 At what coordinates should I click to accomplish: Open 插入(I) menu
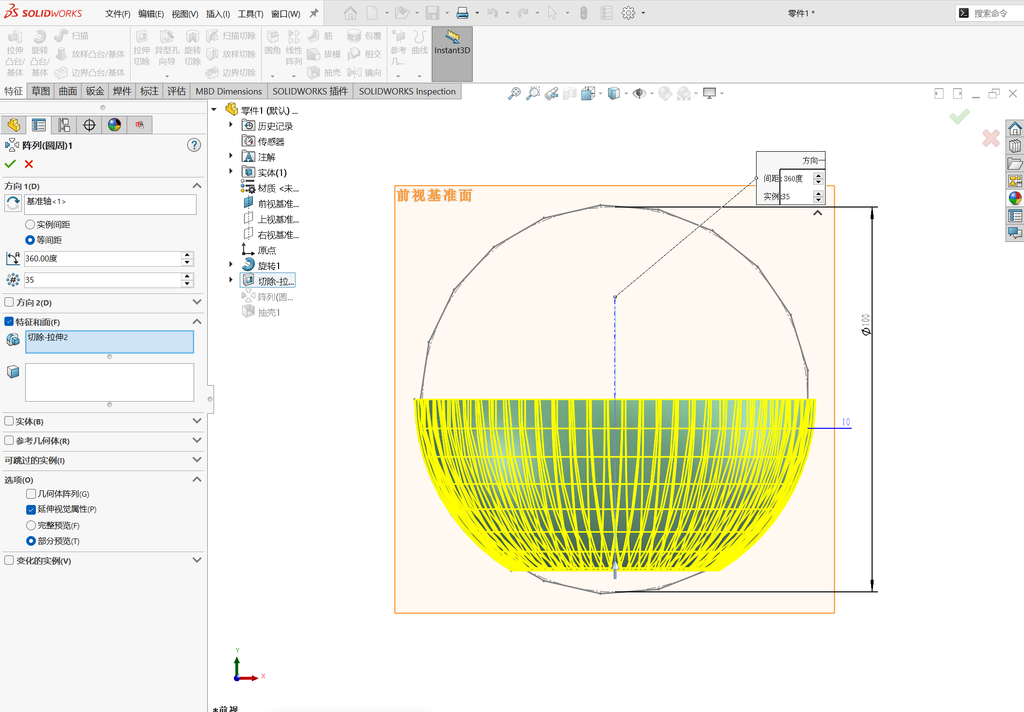(x=217, y=14)
